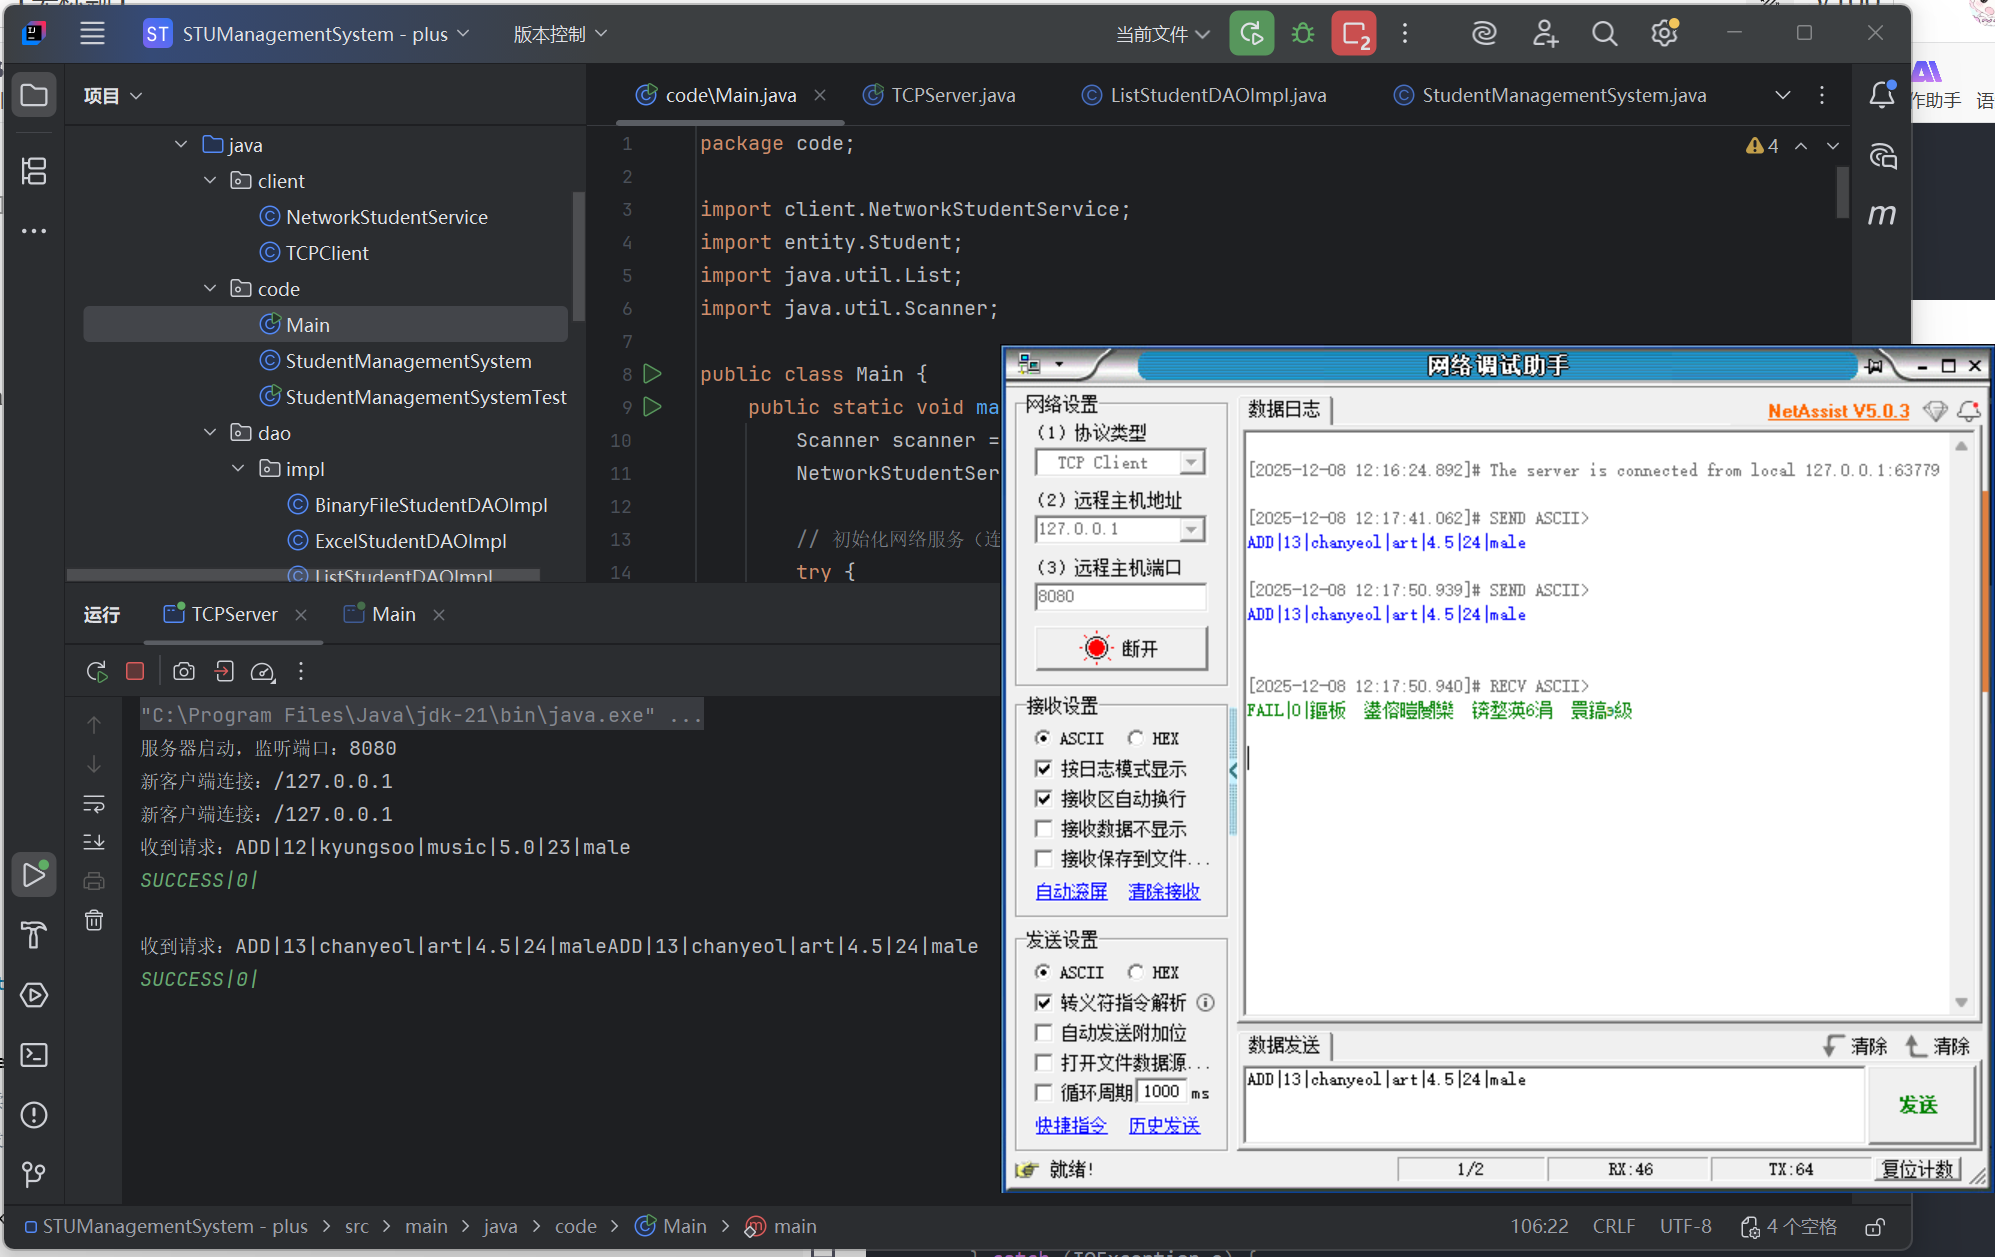Screen dimensions: 1995x1257
Task: Click the red Stop button in Run toolbar
Action: click(135, 671)
